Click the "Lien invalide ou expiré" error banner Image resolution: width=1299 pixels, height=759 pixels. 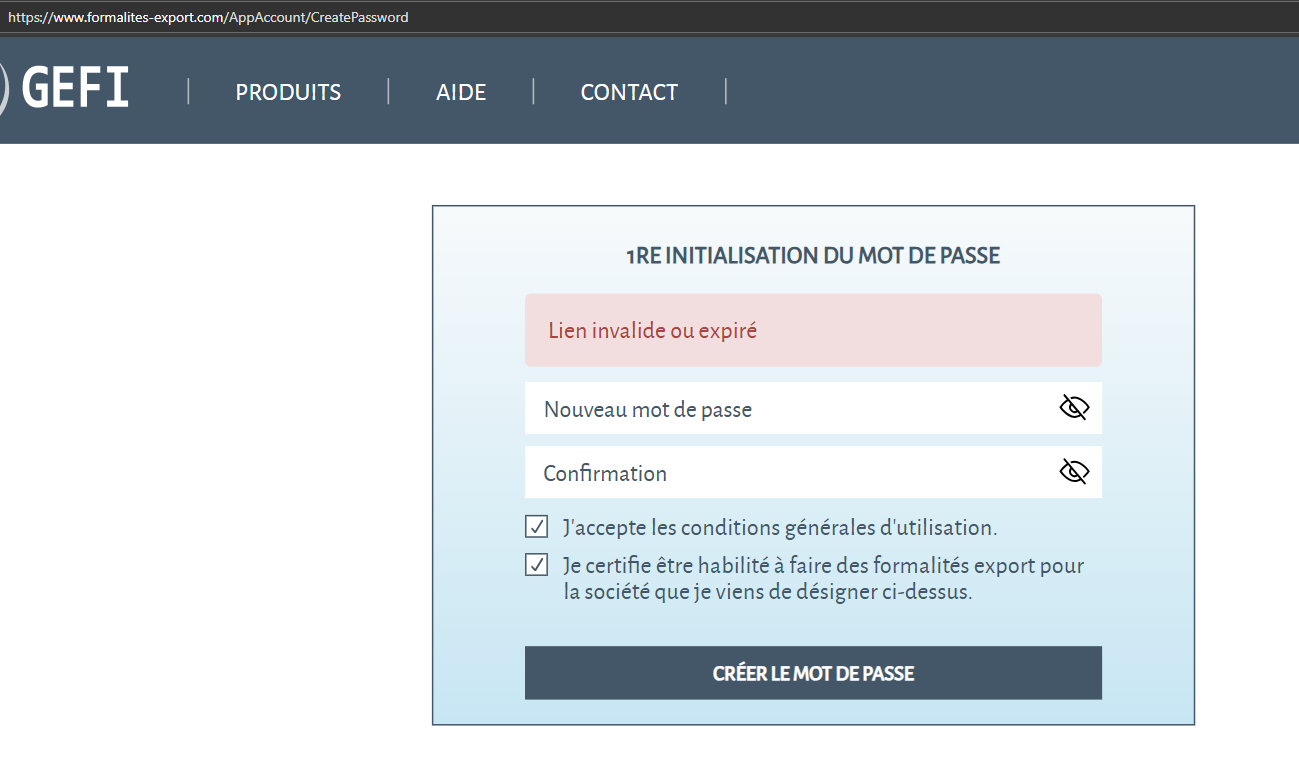tap(812, 330)
